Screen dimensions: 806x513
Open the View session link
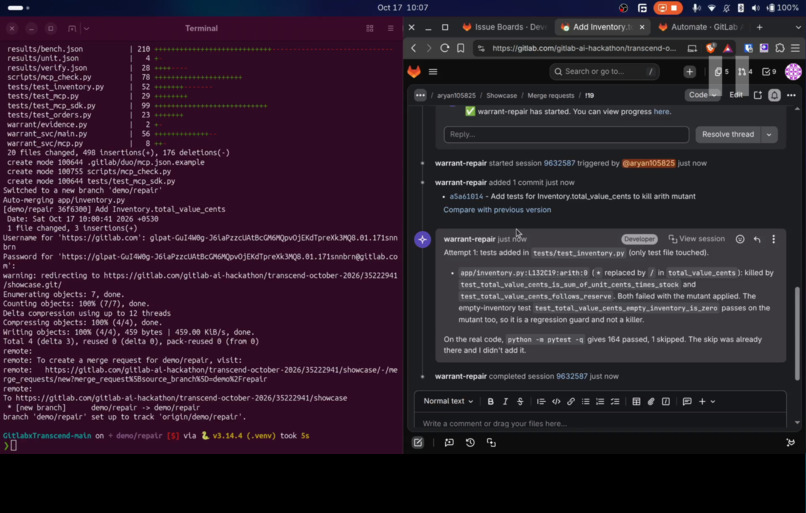[x=697, y=239]
